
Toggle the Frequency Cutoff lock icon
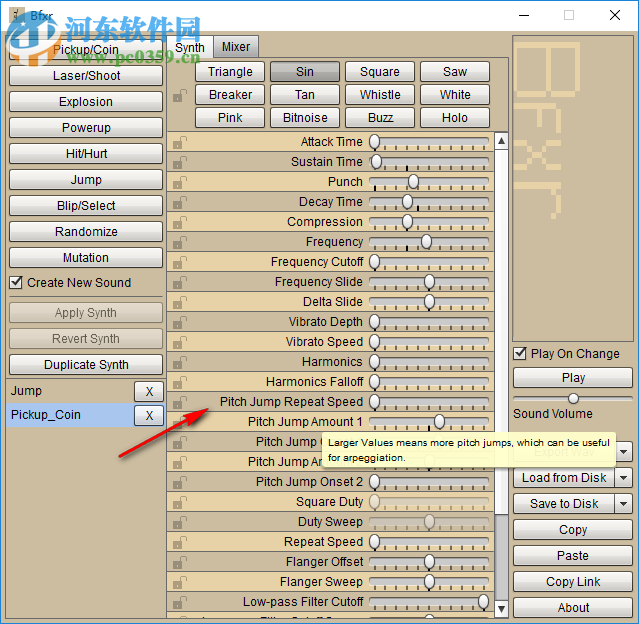click(180, 262)
